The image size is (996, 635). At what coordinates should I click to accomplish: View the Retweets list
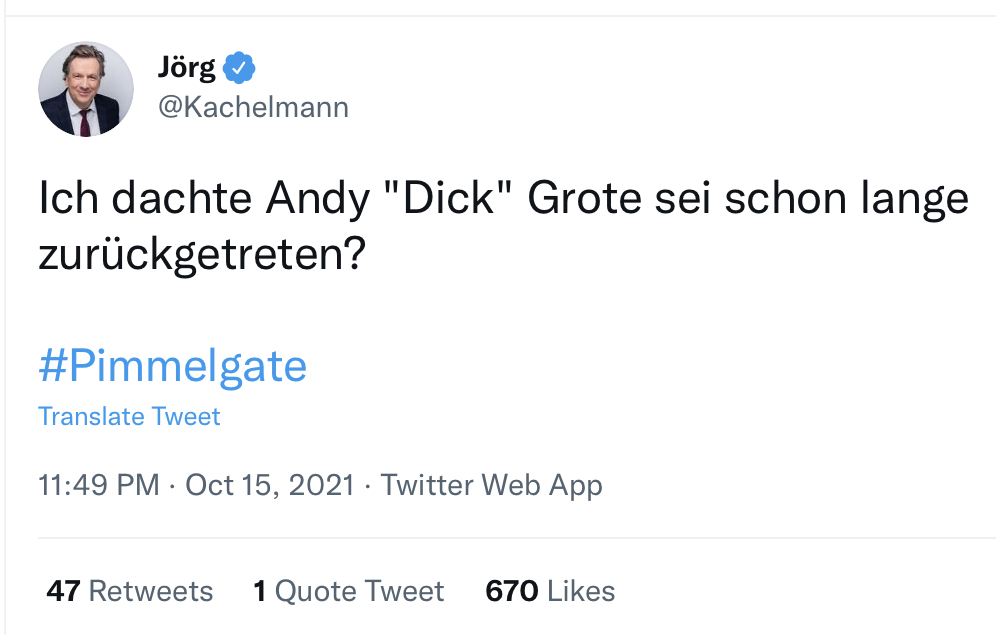(x=150, y=591)
